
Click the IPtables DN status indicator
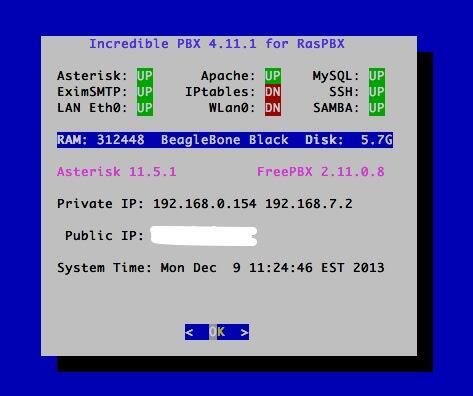273,92
